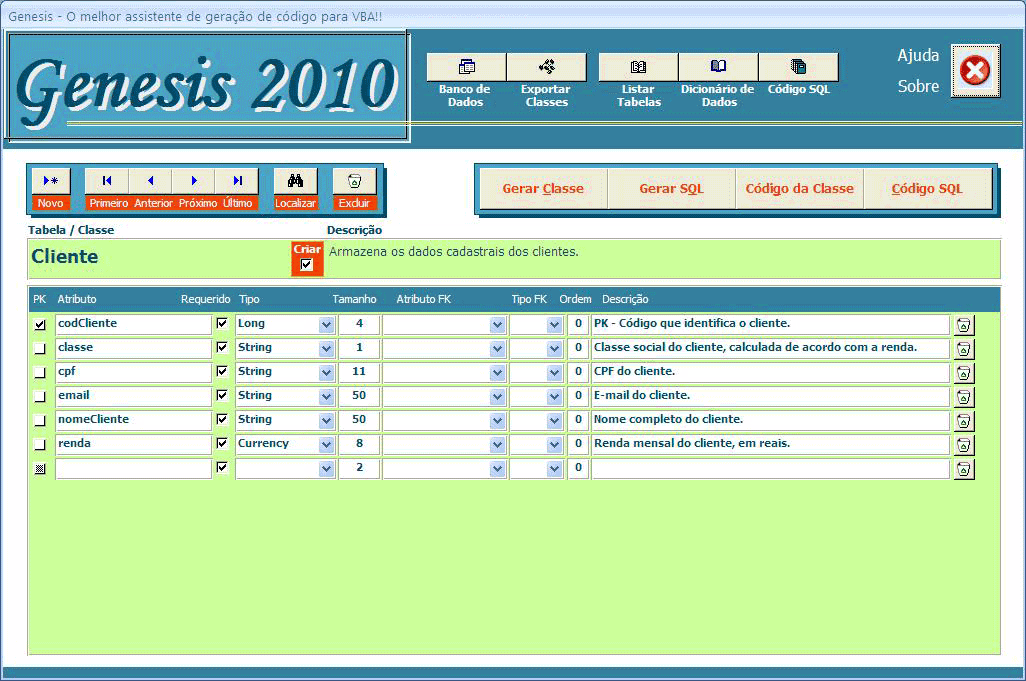Click Tamanho value 8 for renda
This screenshot has height=681, width=1026.
pyautogui.click(x=359, y=444)
